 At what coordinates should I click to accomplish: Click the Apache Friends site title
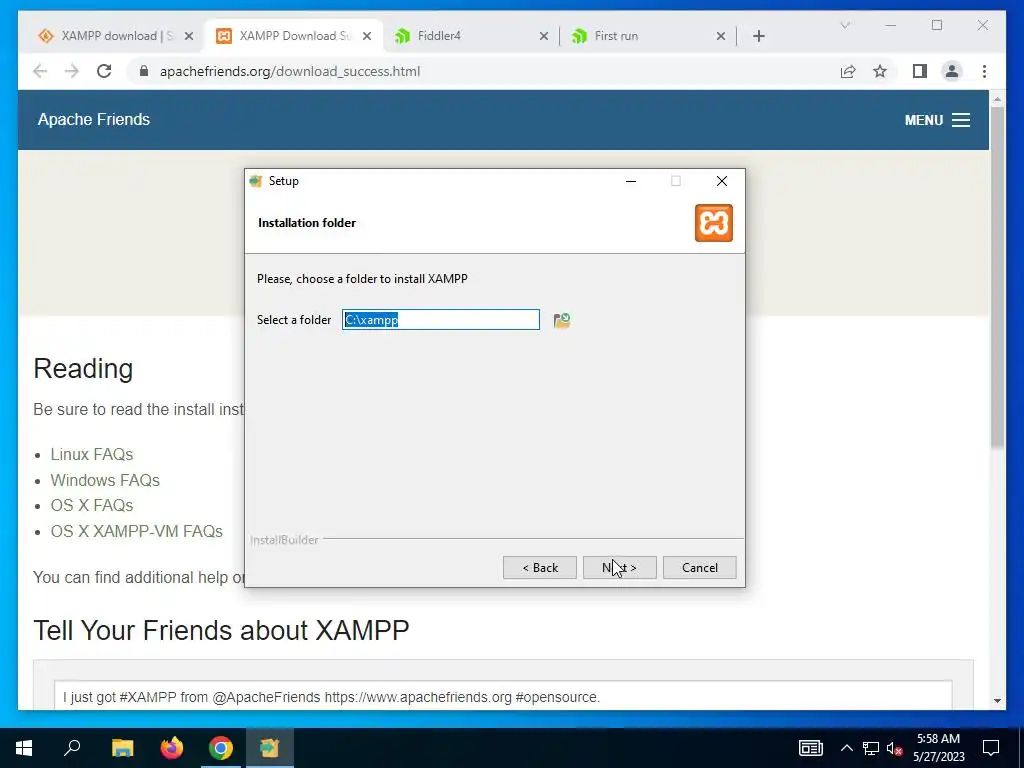coord(94,120)
